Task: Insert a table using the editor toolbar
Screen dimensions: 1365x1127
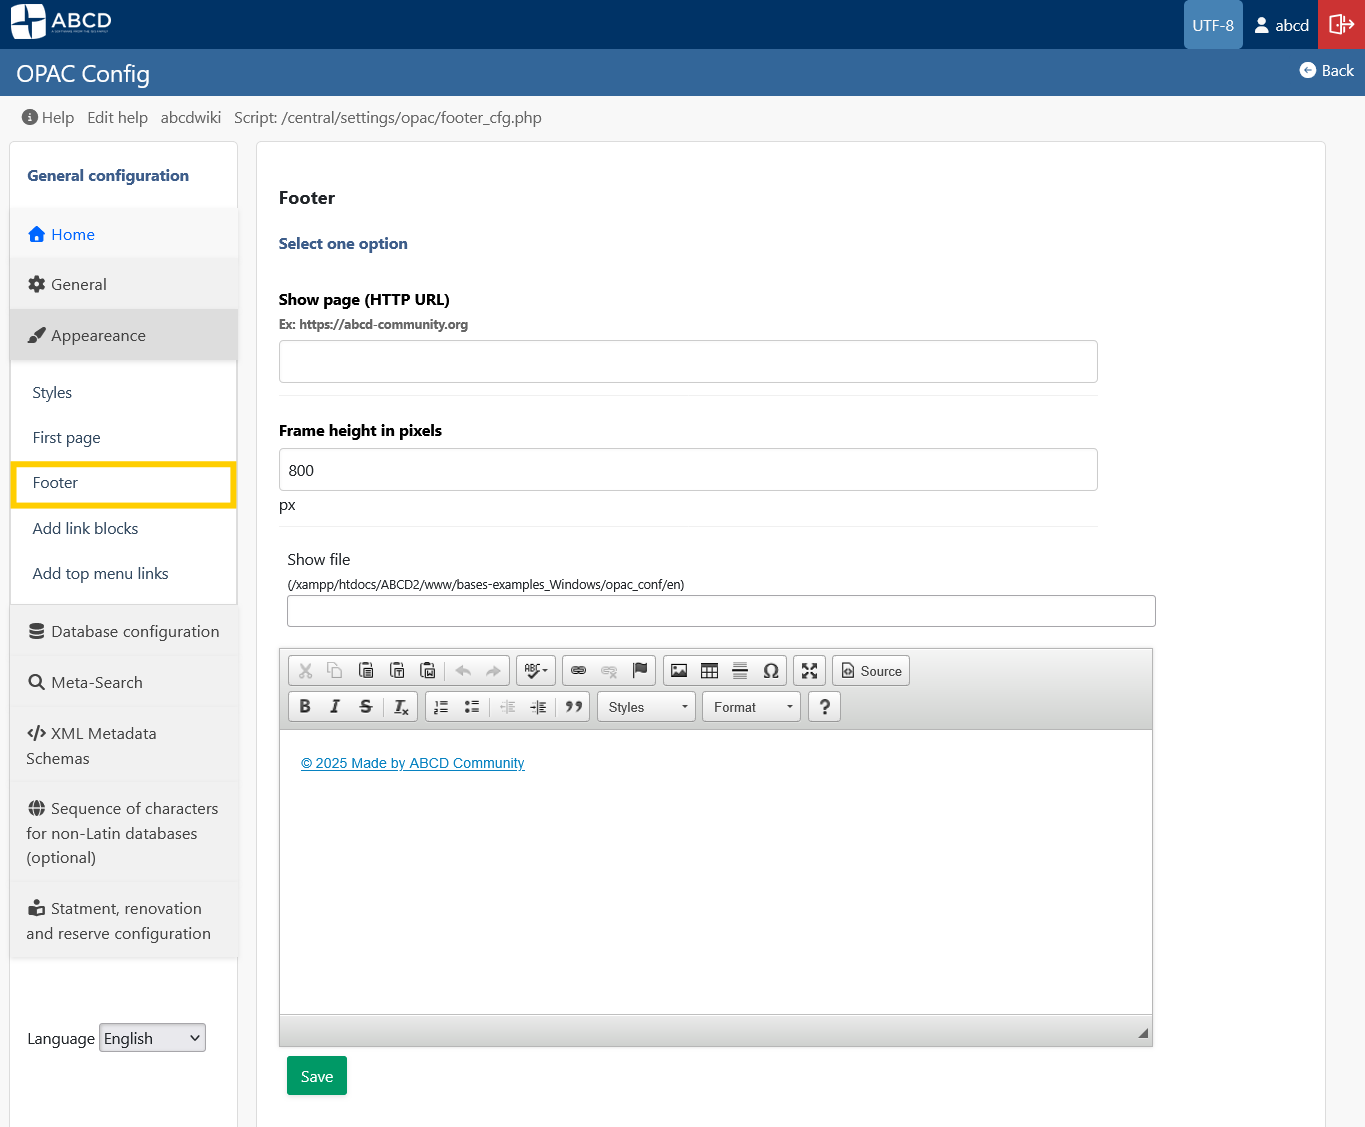Action: (x=709, y=670)
